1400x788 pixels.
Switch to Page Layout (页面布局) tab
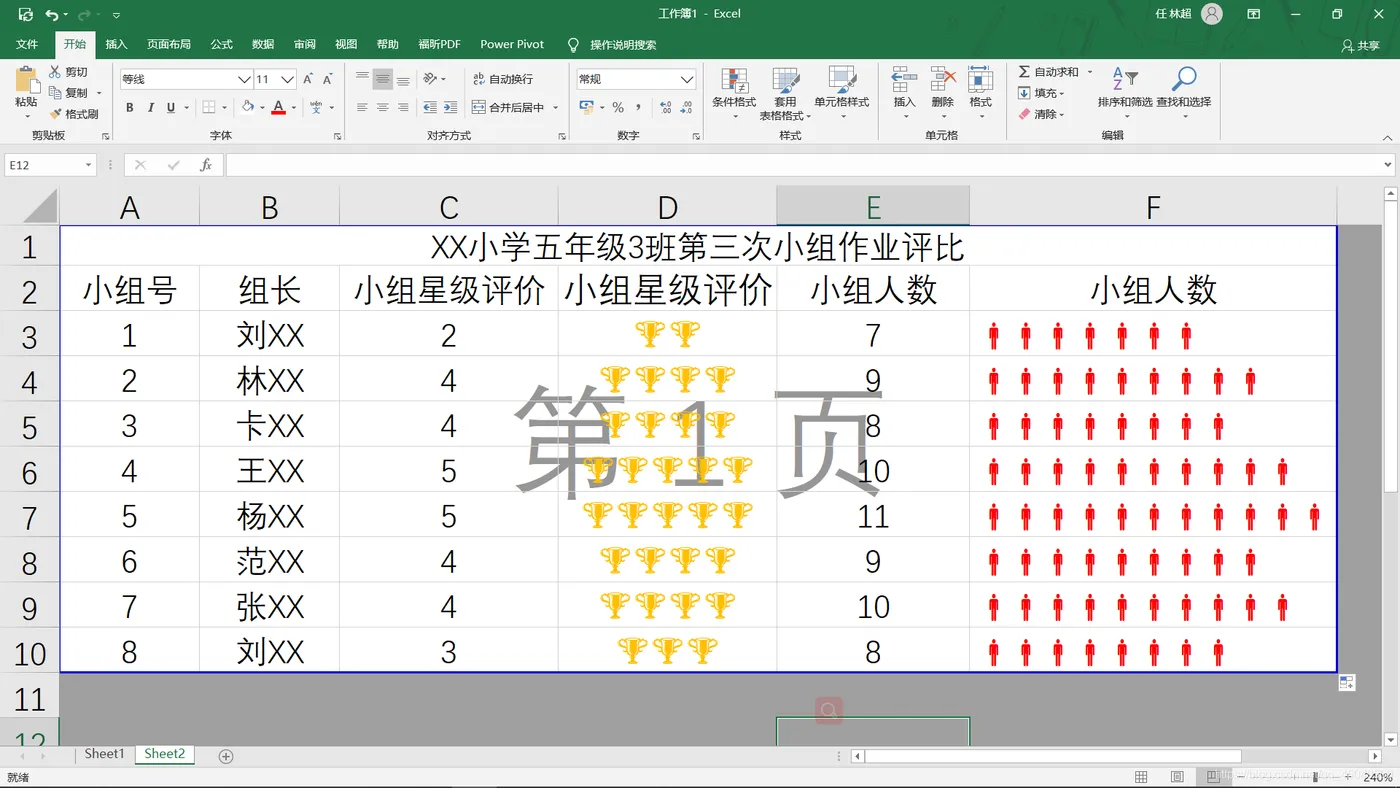tap(169, 44)
